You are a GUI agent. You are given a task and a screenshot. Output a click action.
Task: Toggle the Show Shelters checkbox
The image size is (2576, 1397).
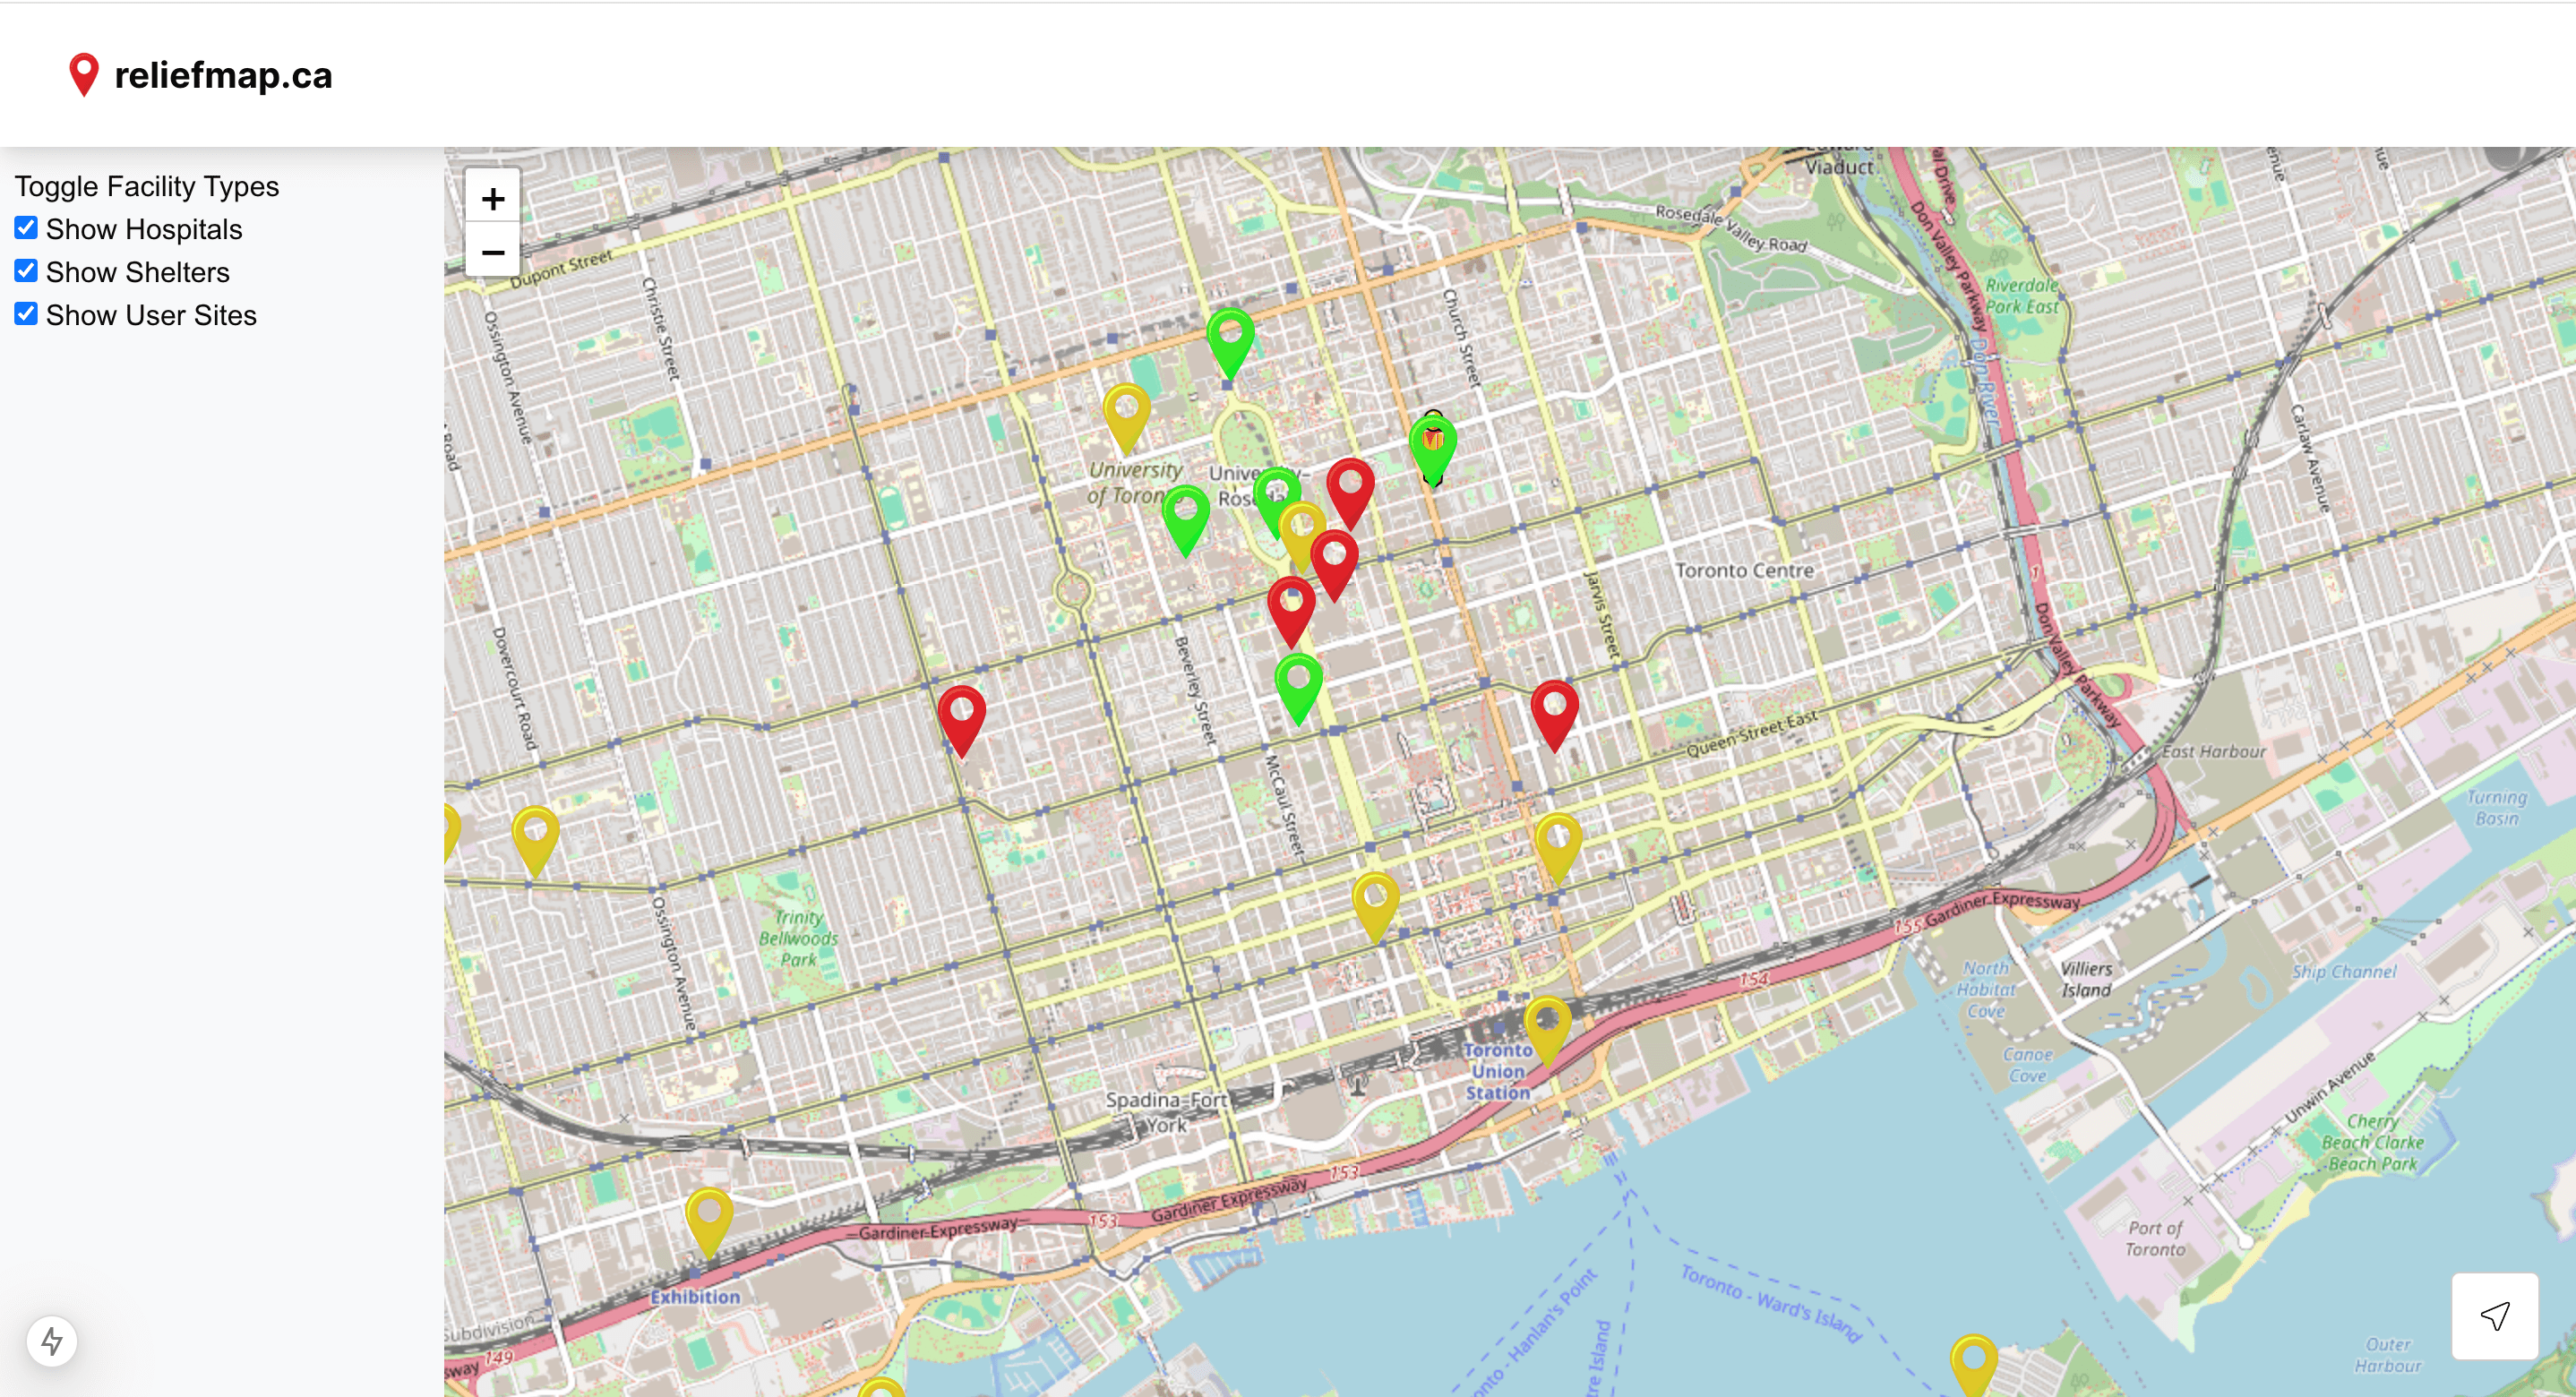(x=26, y=271)
